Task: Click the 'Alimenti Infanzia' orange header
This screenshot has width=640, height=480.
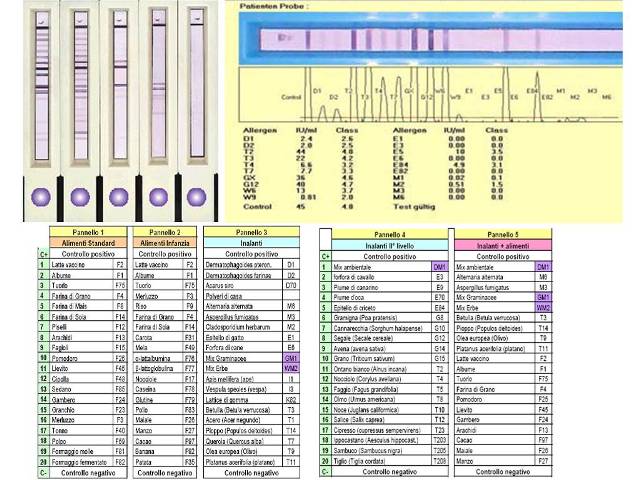Action: point(165,243)
